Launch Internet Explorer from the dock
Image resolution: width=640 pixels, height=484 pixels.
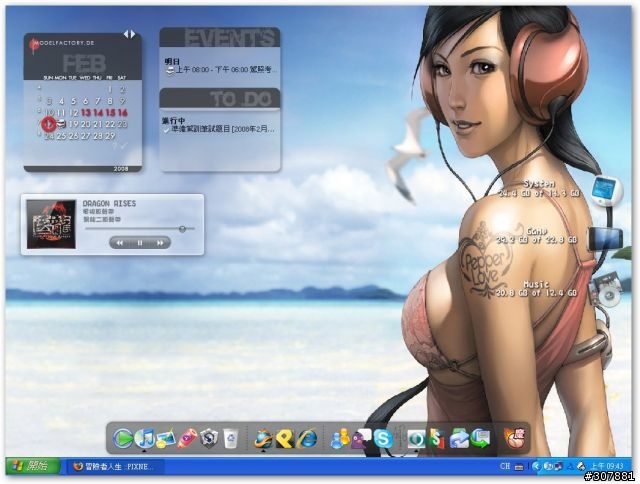coord(307,439)
